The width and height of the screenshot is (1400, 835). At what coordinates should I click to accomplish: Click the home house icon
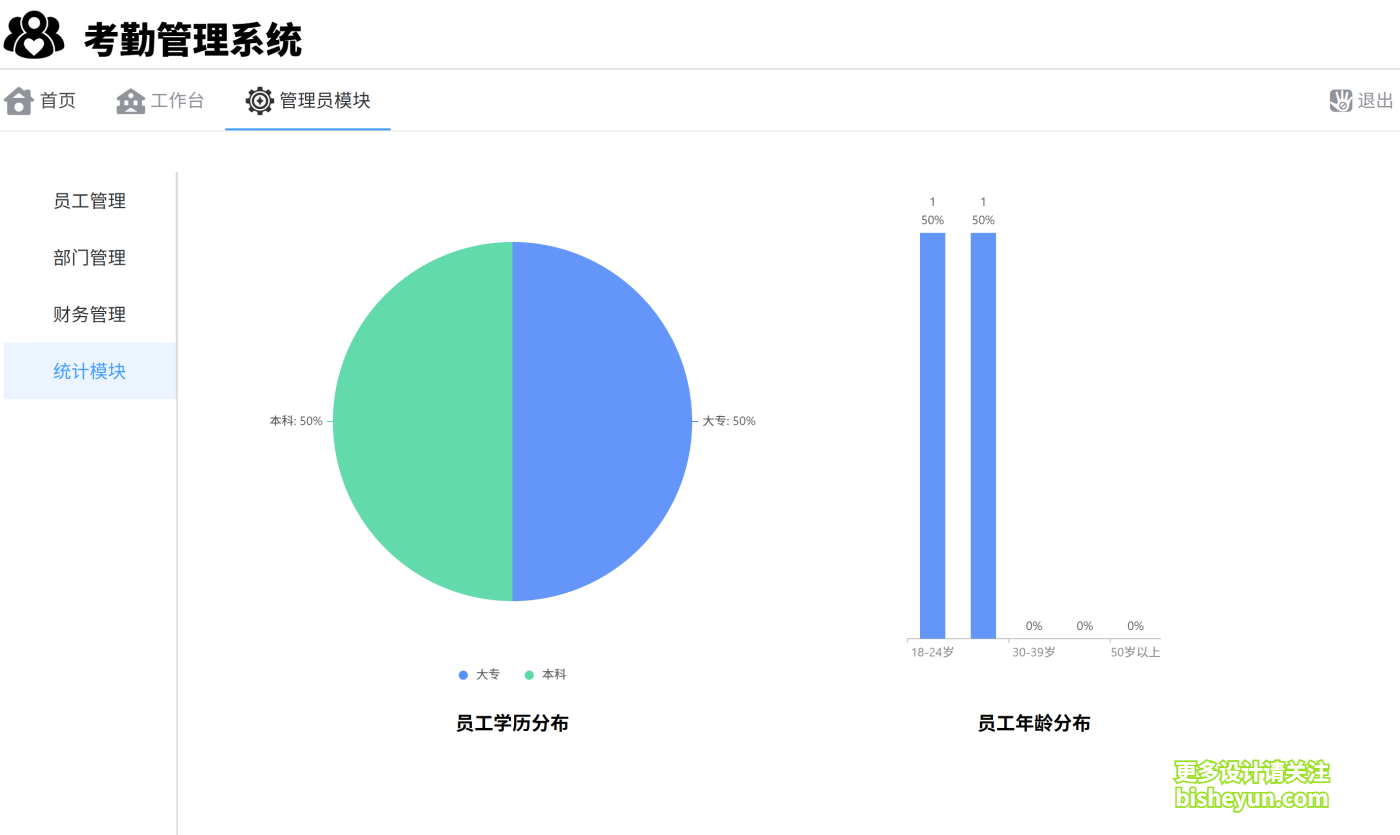pyautogui.click(x=19, y=101)
